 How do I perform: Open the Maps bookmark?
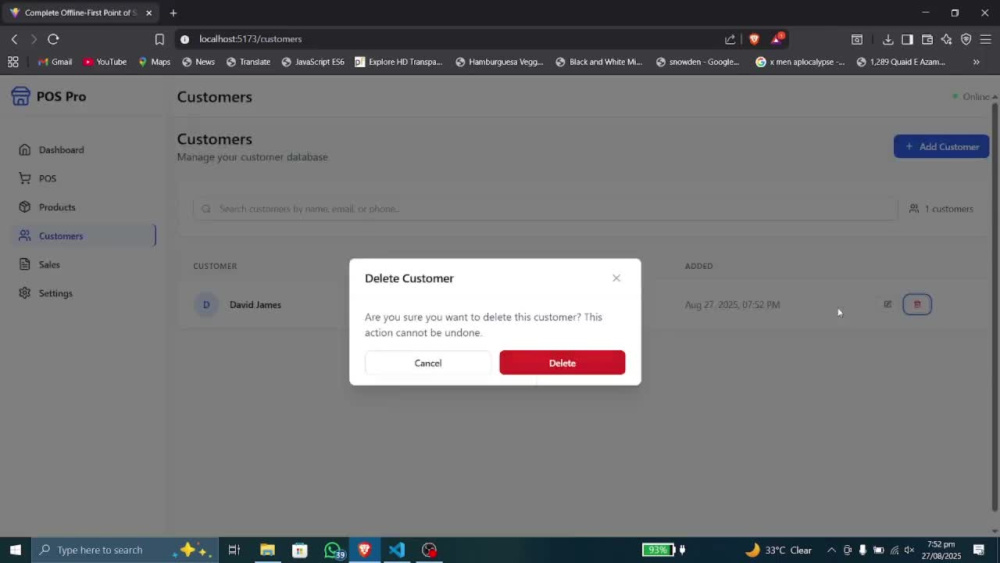pos(154,62)
